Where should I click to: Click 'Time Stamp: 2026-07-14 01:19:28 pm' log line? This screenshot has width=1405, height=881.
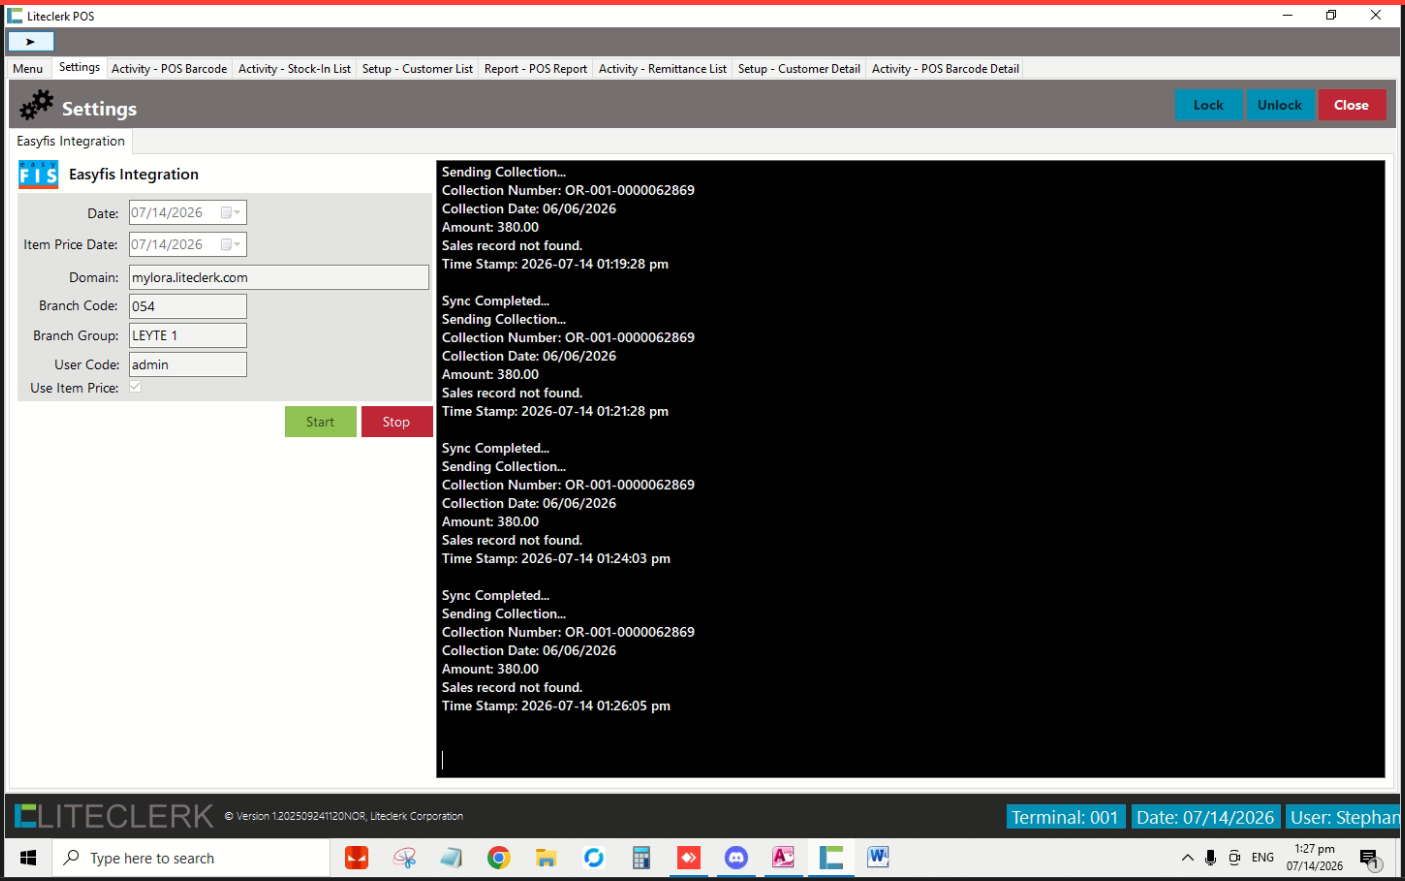pyautogui.click(x=555, y=264)
